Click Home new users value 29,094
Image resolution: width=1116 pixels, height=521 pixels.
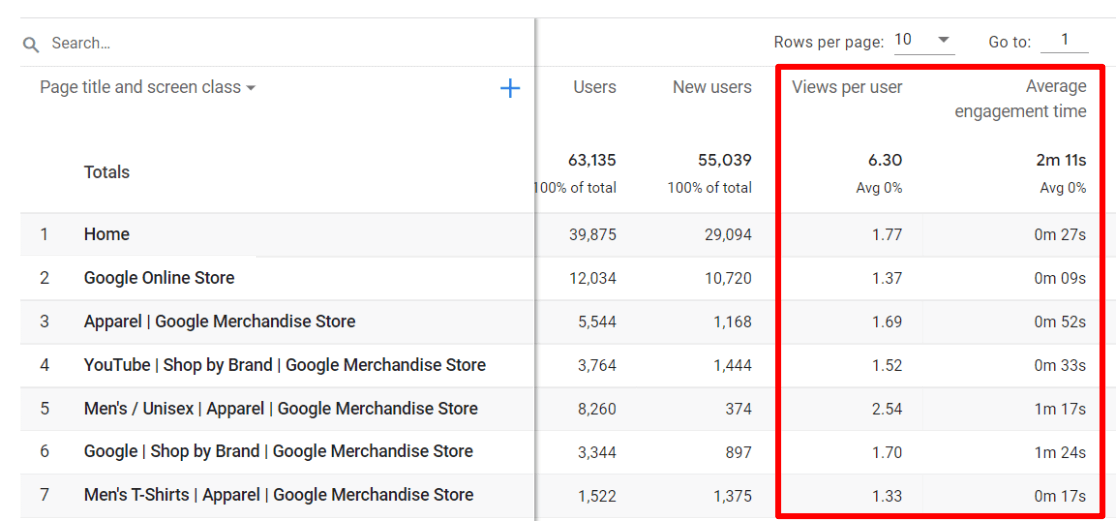pyautogui.click(x=727, y=234)
